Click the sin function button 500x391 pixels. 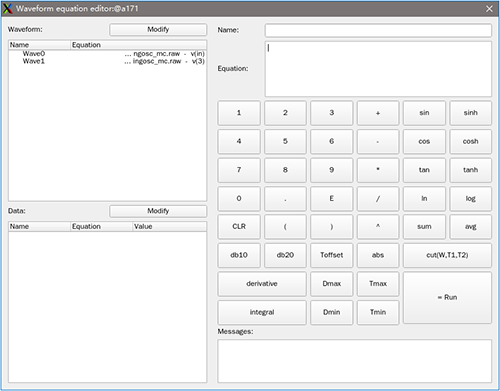[424, 113]
